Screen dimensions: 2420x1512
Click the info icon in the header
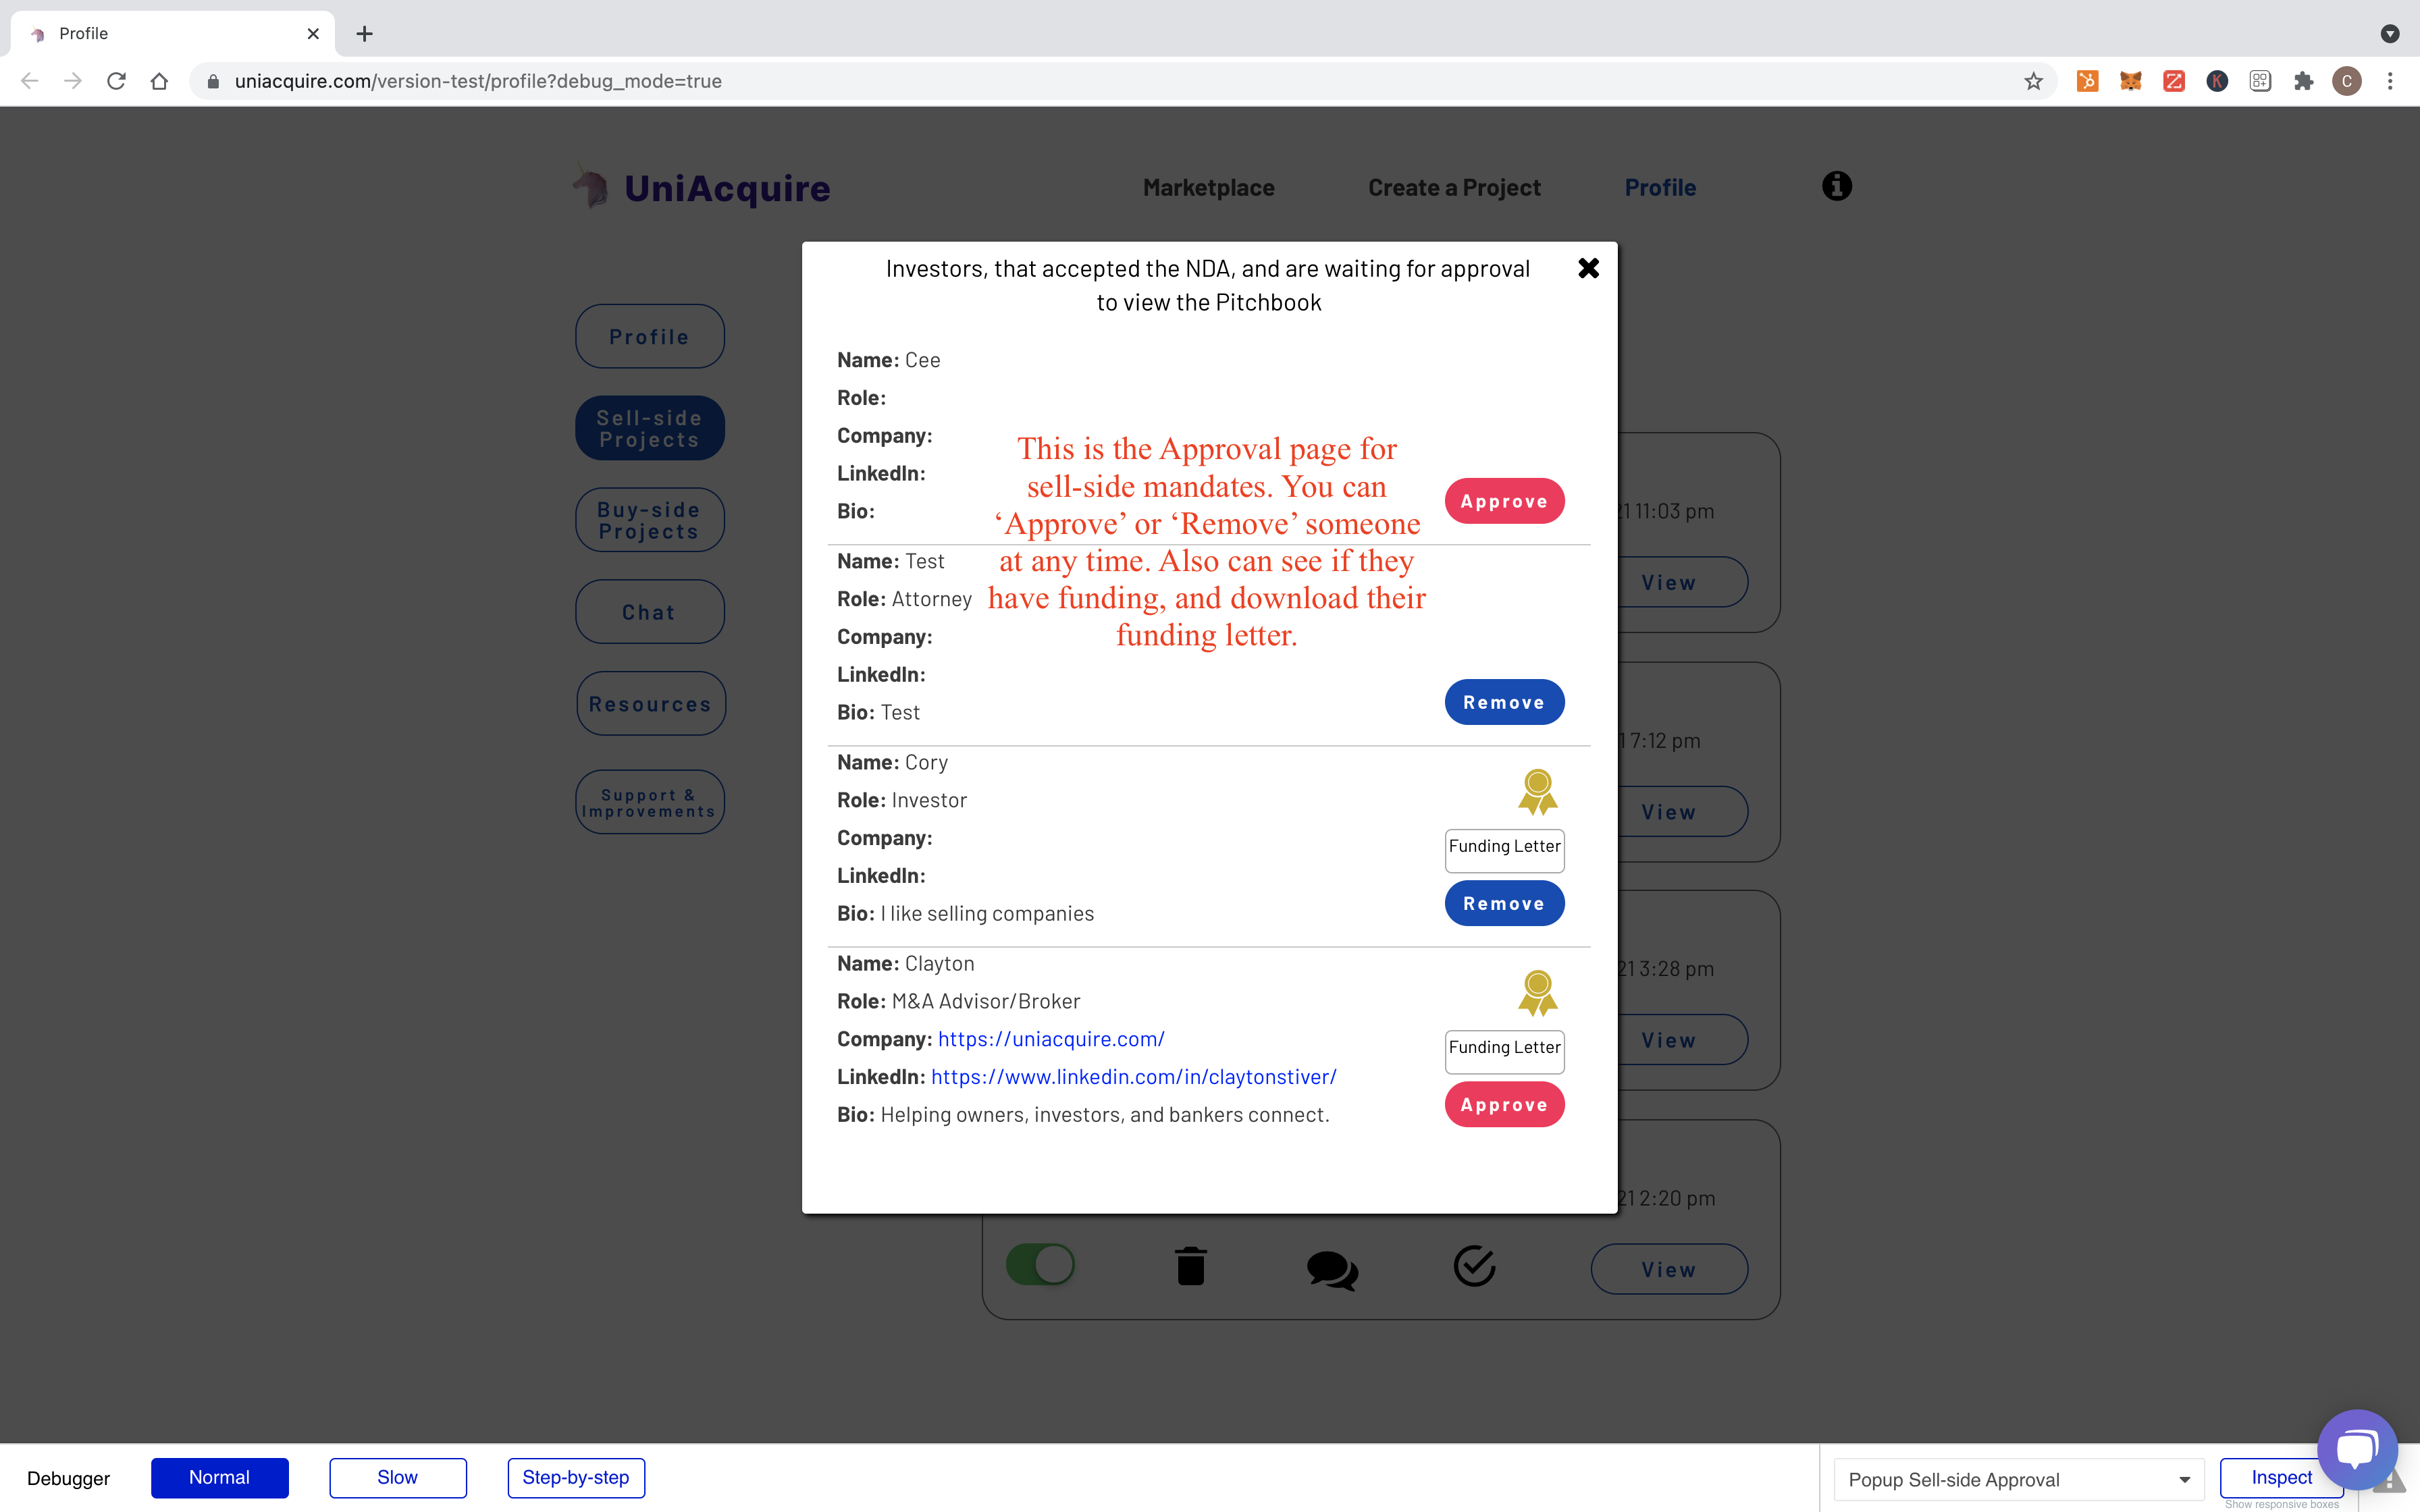[1836, 186]
